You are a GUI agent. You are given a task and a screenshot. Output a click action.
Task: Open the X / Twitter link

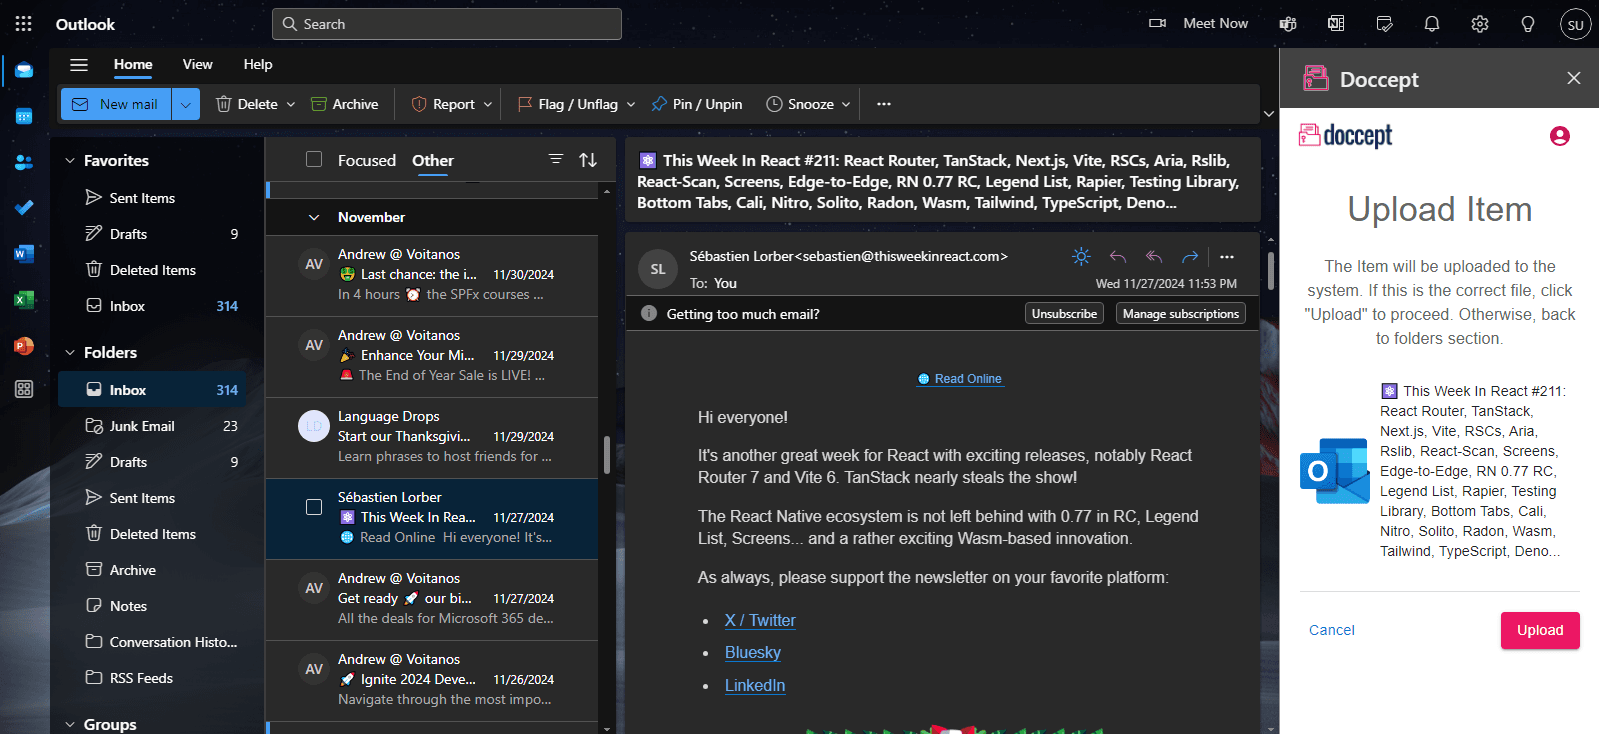(760, 620)
